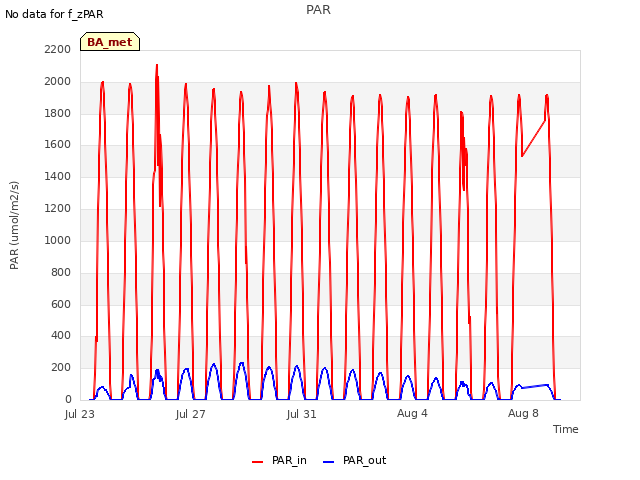Click the 600 y-axis tick label

[61, 304]
